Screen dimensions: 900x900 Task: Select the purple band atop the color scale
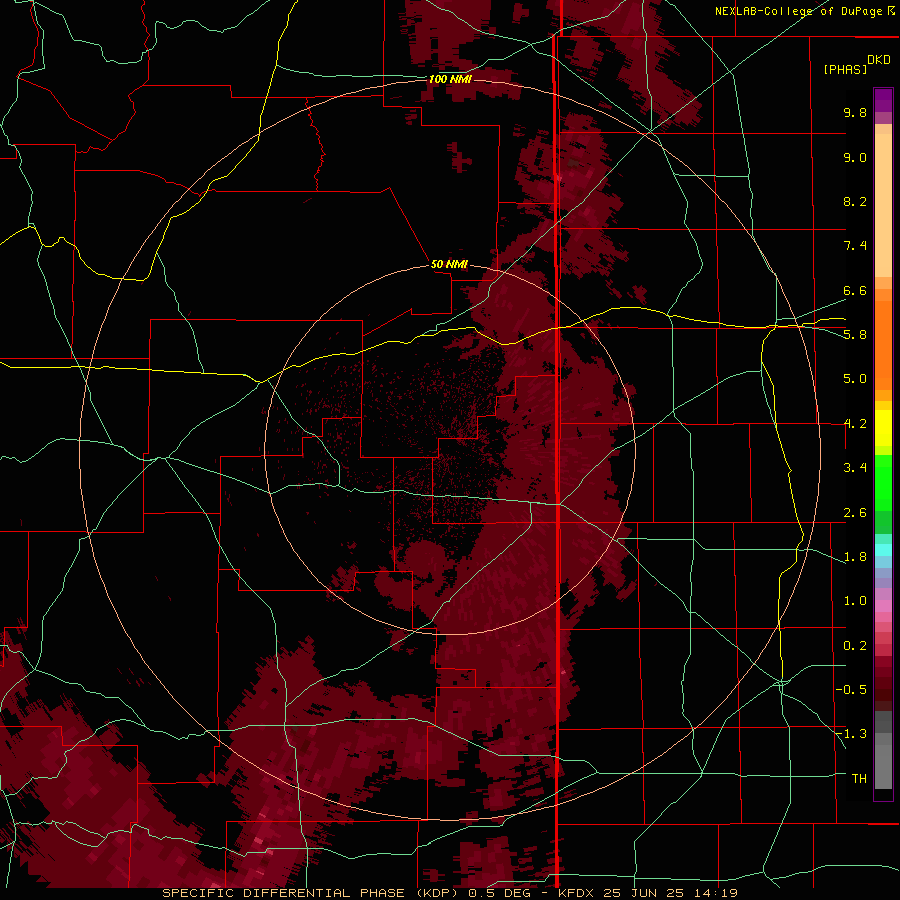click(883, 100)
